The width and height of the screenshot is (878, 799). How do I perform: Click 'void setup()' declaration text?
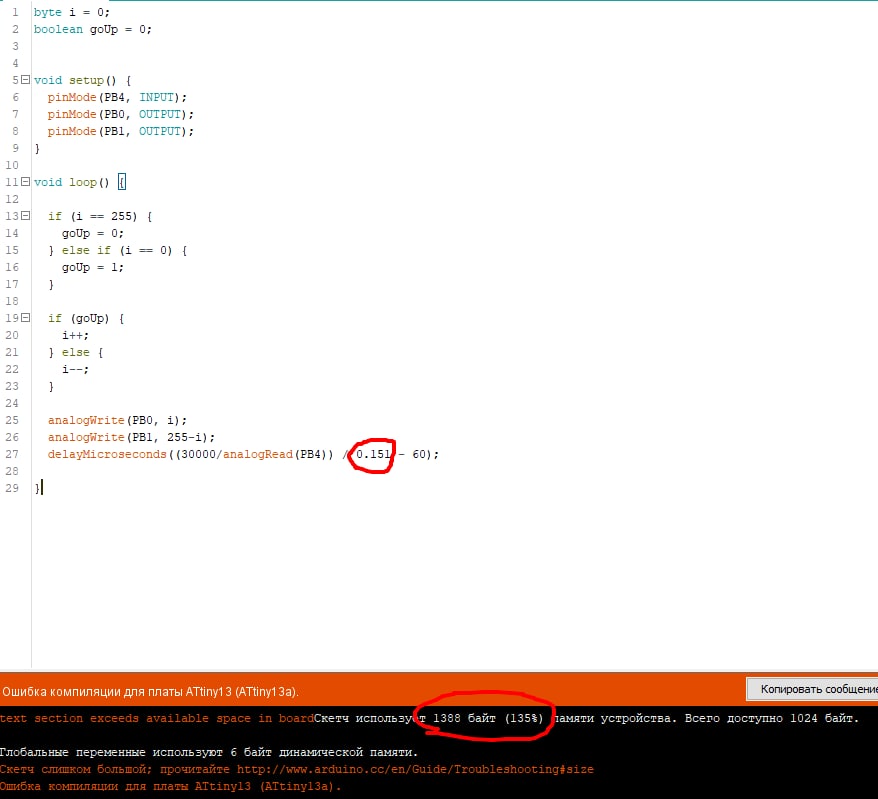tap(75, 80)
